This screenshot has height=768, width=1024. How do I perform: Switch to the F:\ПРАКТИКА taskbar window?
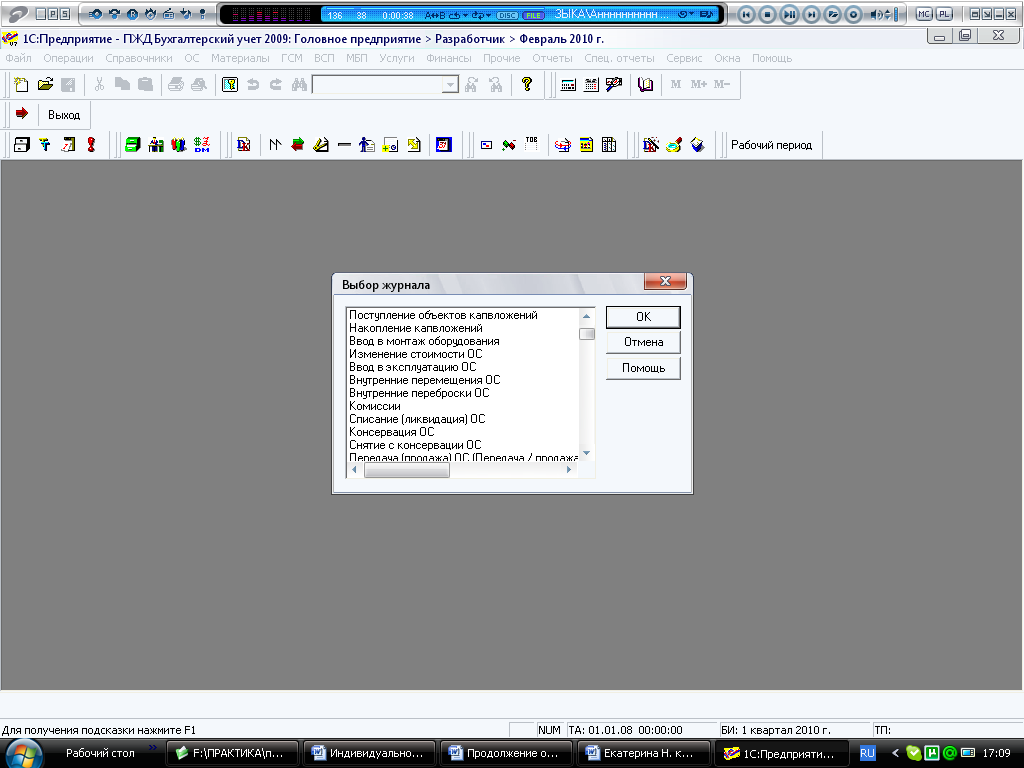(232, 753)
